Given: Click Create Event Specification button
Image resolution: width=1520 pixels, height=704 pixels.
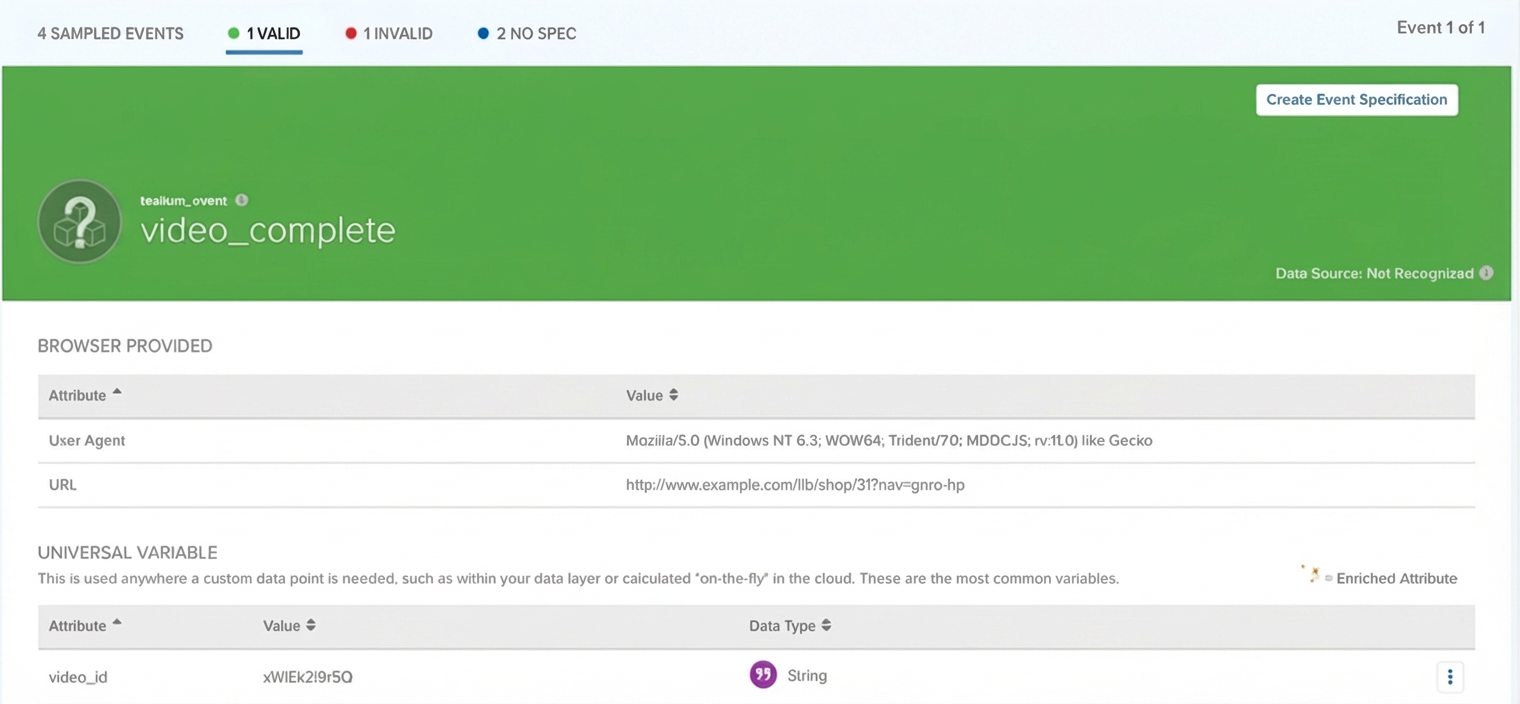Looking at the screenshot, I should pyautogui.click(x=1356, y=99).
